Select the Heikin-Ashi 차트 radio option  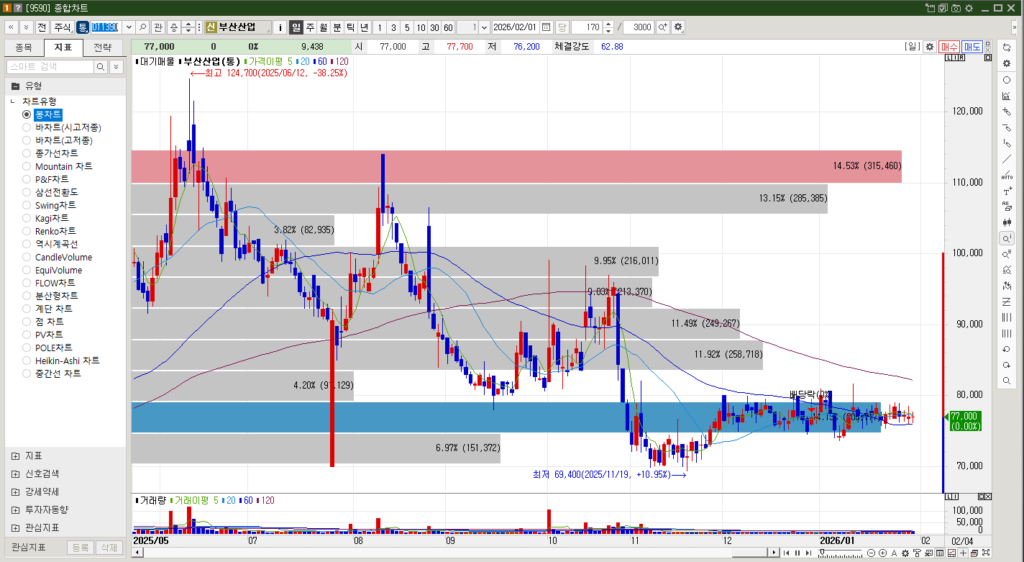pos(27,360)
